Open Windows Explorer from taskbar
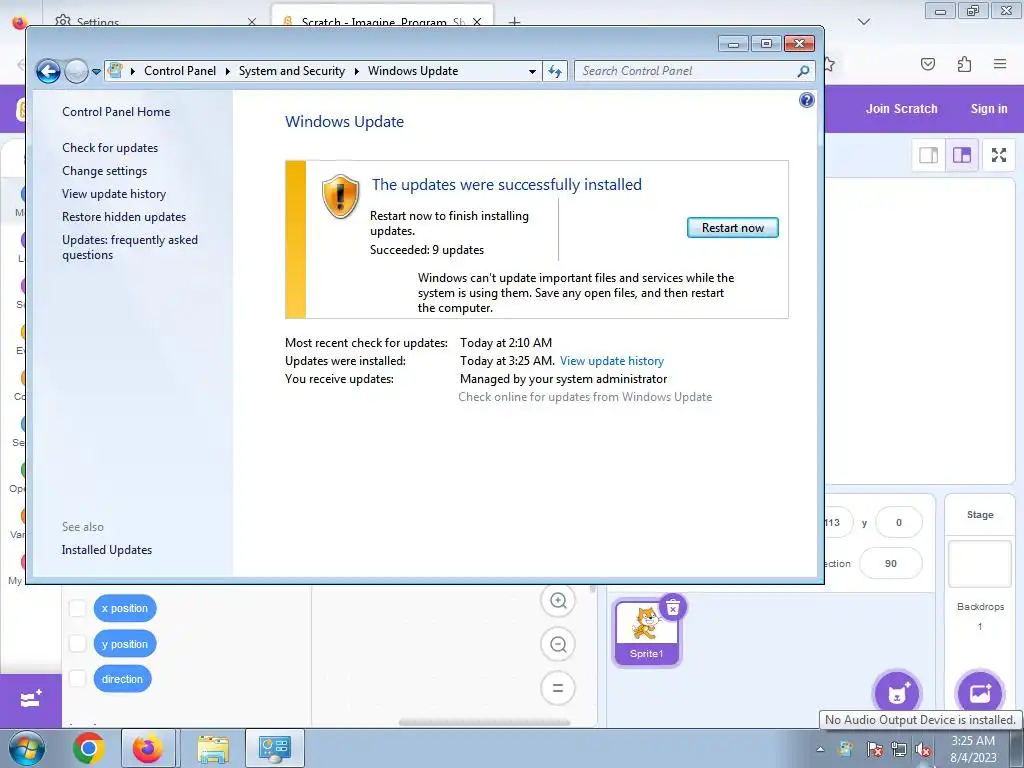1024x768 pixels. [213, 748]
